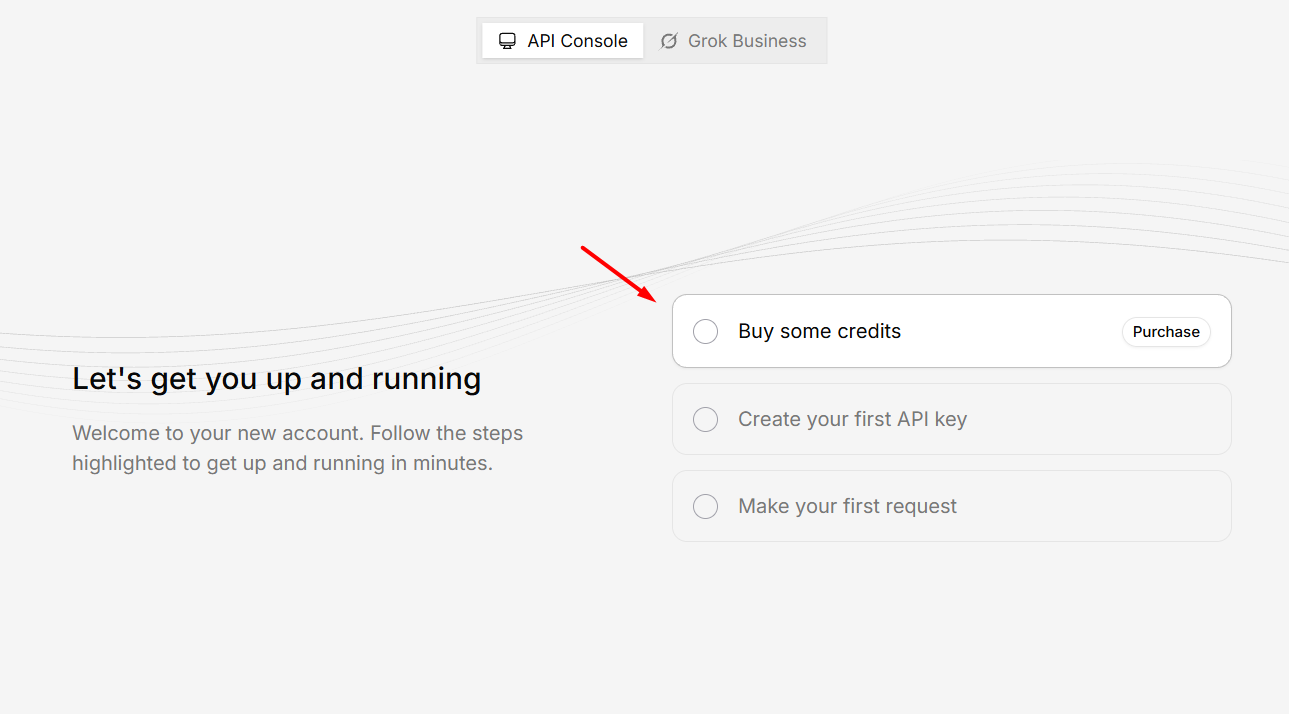Click empty right side of first request card
This screenshot has height=714, width=1289.
[1100, 506]
